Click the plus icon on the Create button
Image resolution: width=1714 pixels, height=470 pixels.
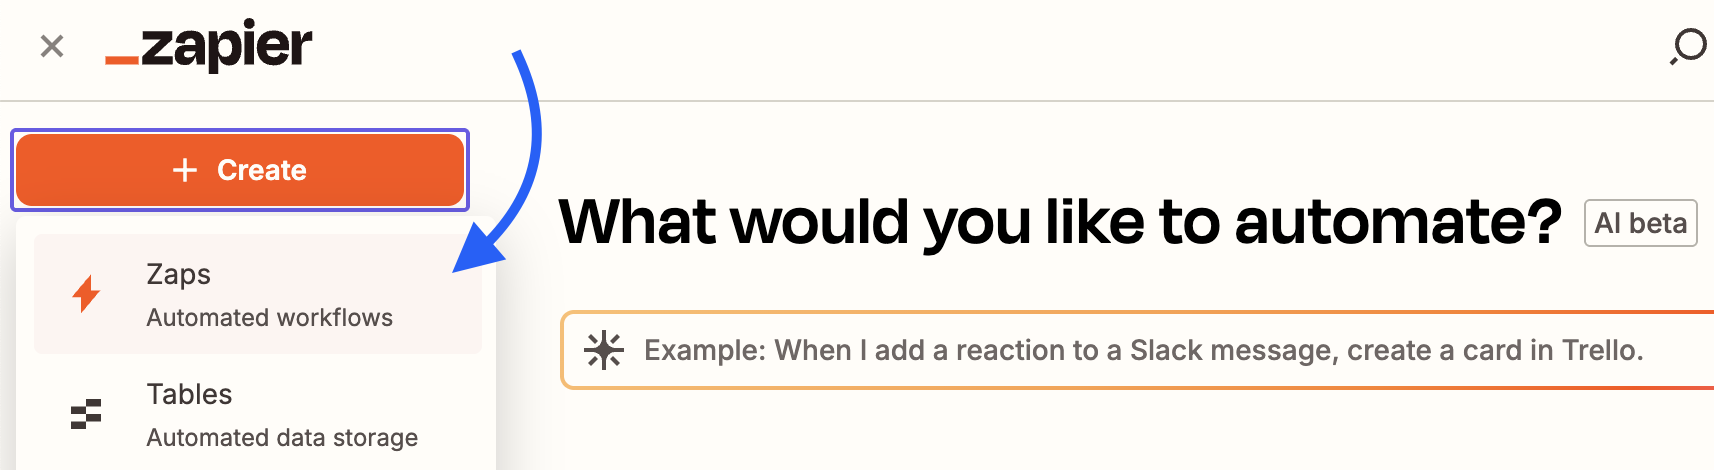point(185,170)
